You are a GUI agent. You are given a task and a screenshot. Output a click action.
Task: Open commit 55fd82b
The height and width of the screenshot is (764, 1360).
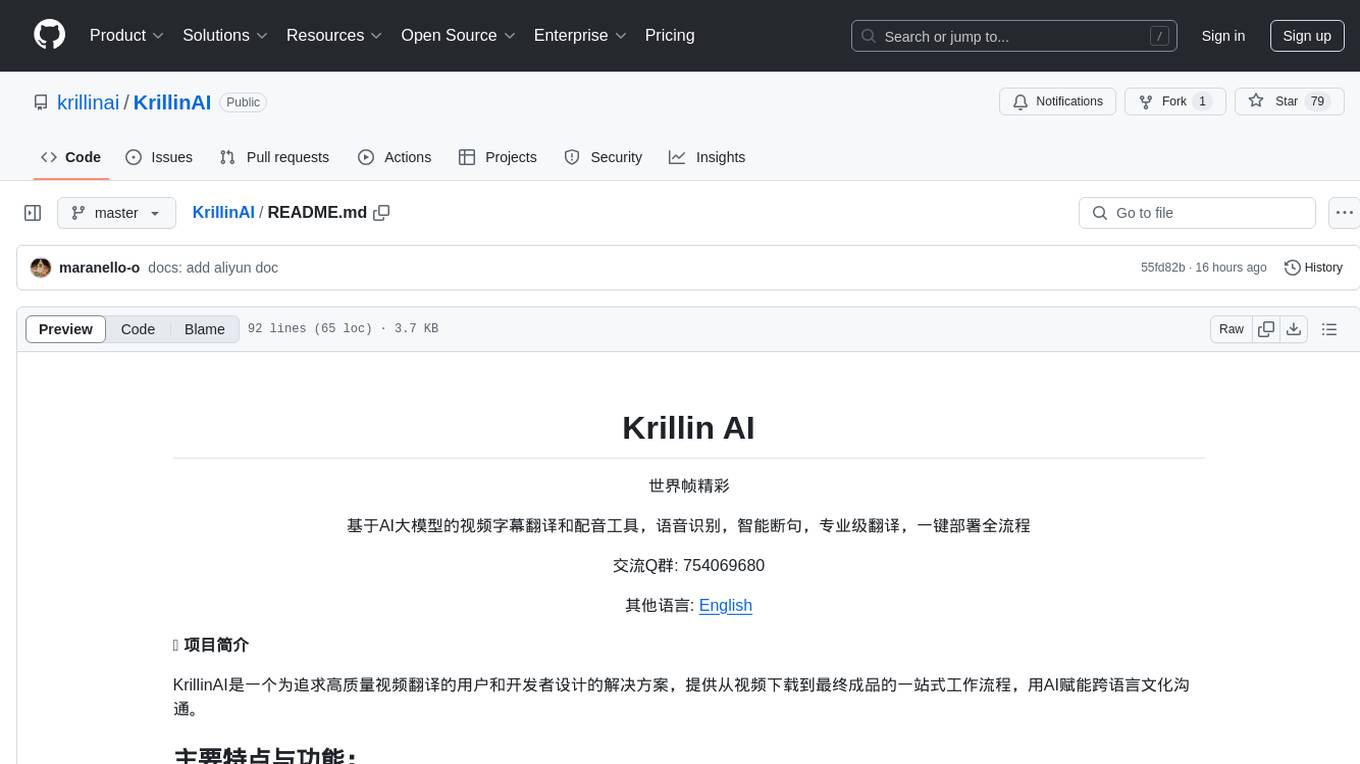pyautogui.click(x=1163, y=268)
